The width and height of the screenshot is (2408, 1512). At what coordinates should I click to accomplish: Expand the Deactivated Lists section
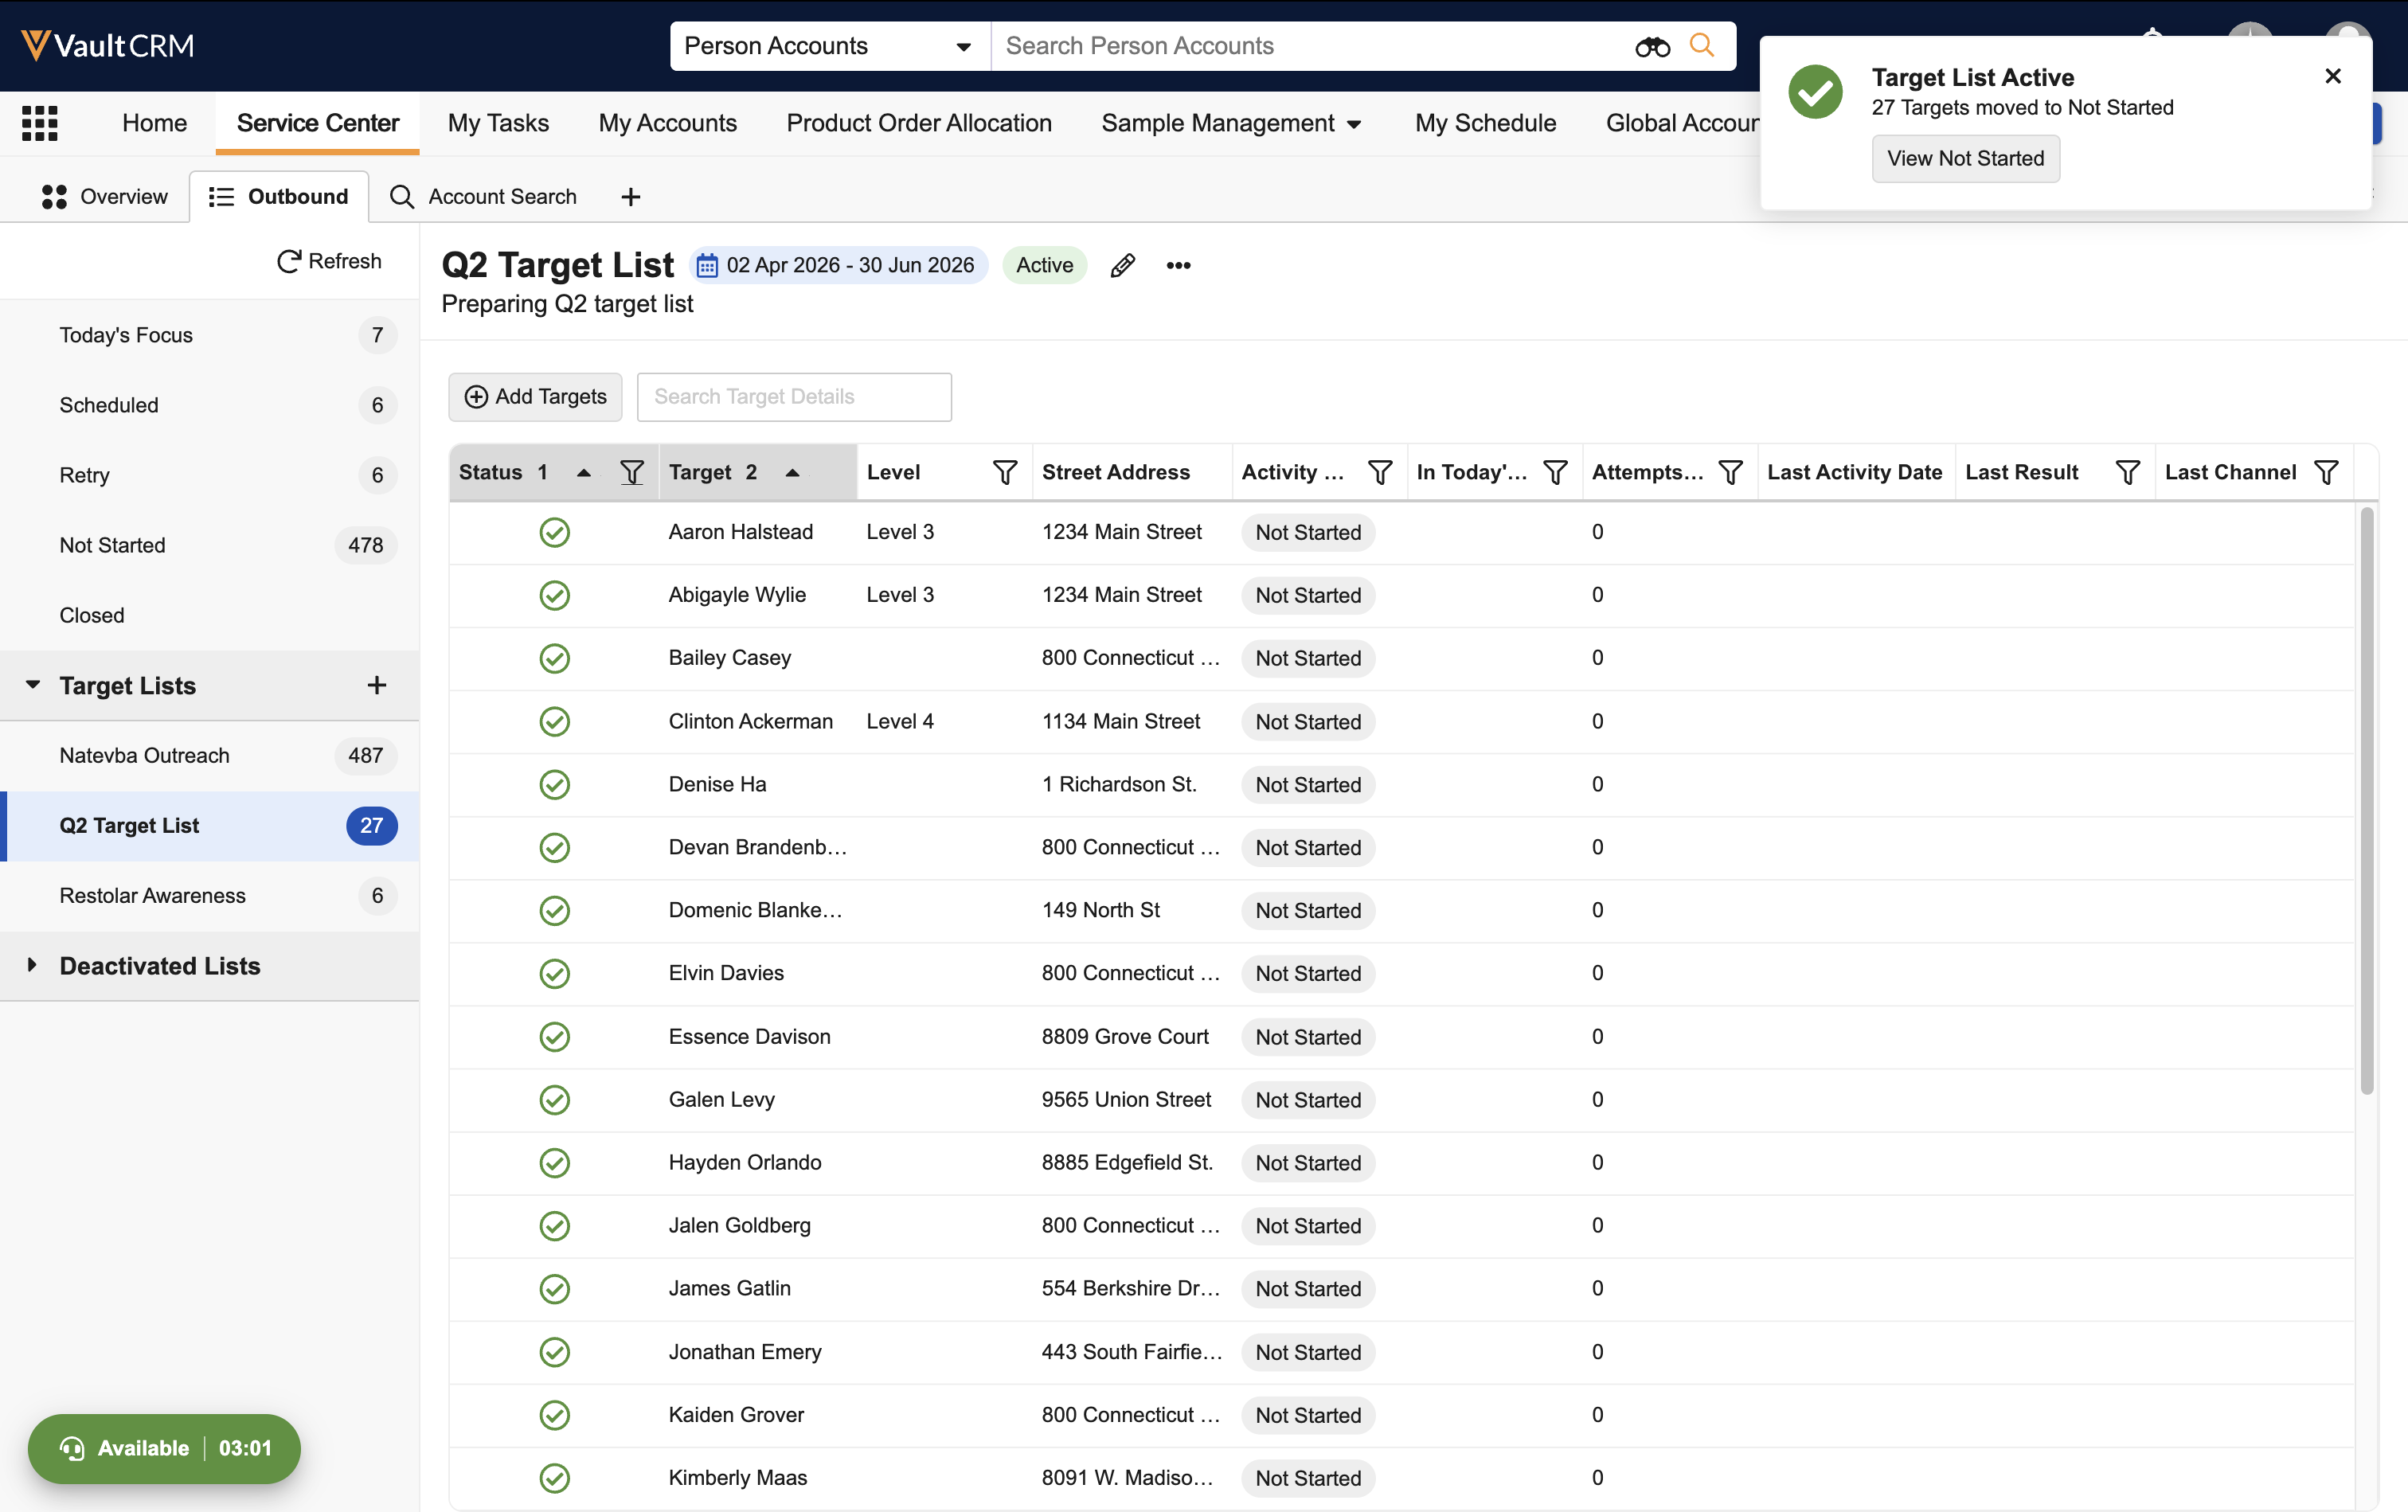click(x=32, y=965)
